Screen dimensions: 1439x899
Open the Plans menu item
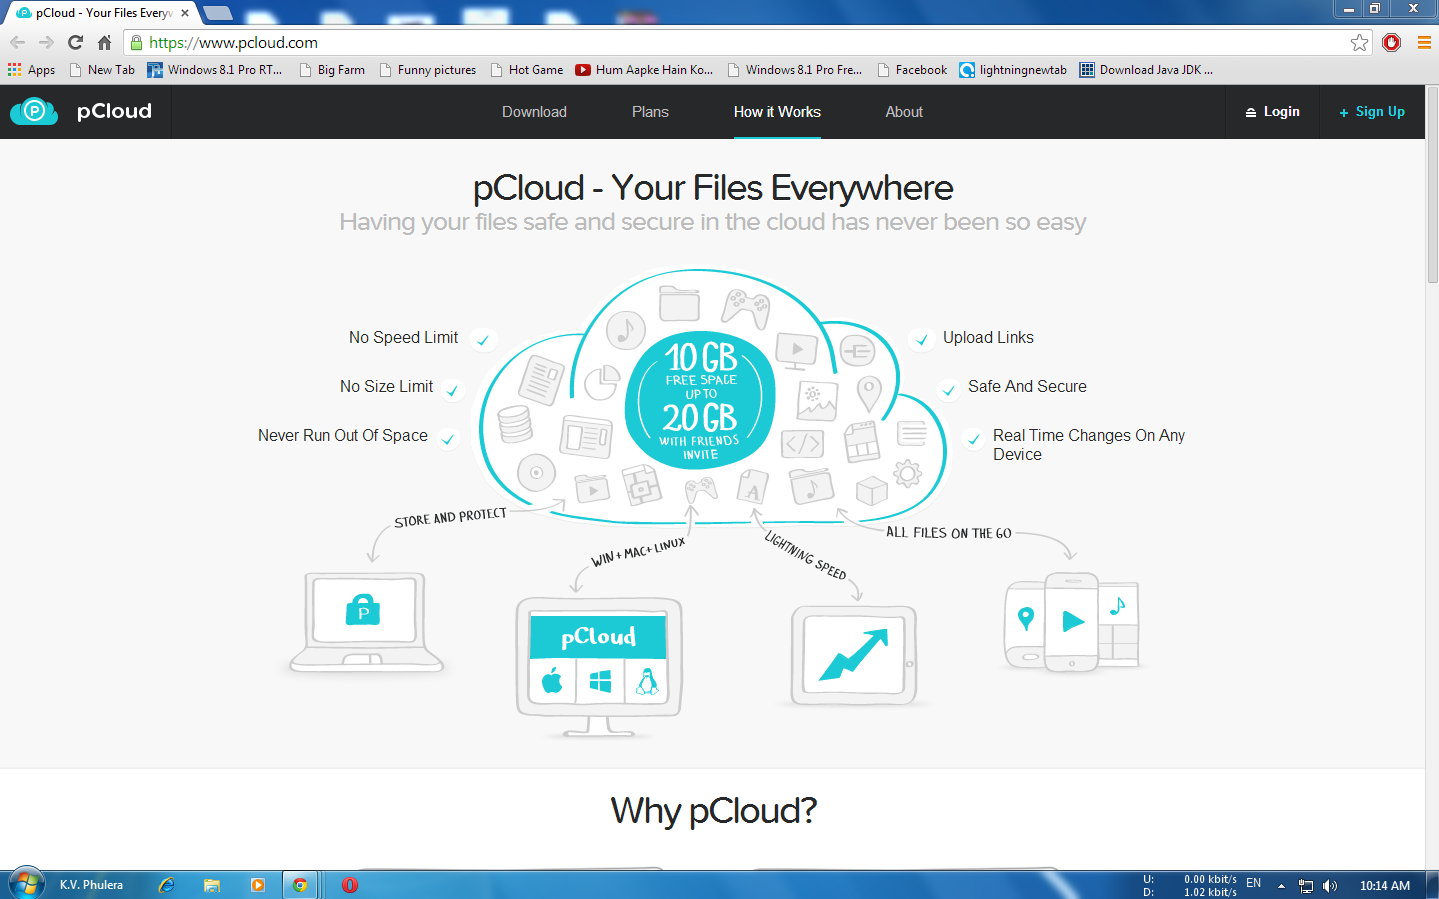pos(650,112)
